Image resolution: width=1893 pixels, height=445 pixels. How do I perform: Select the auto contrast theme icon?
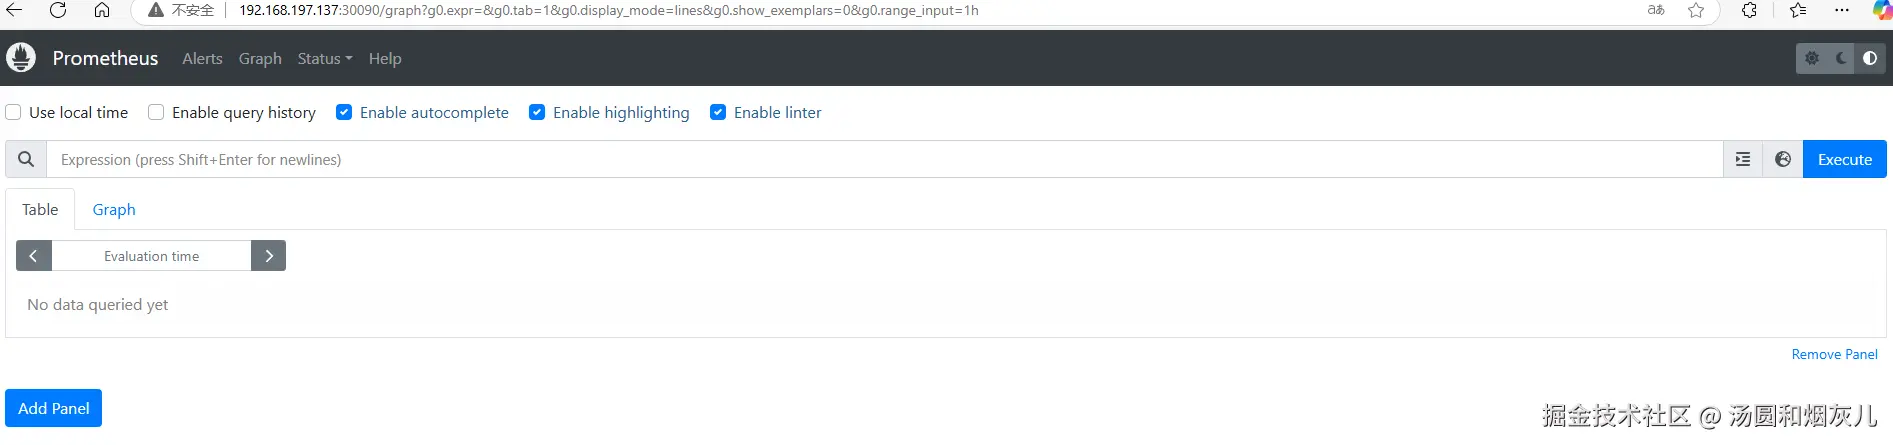point(1870,59)
